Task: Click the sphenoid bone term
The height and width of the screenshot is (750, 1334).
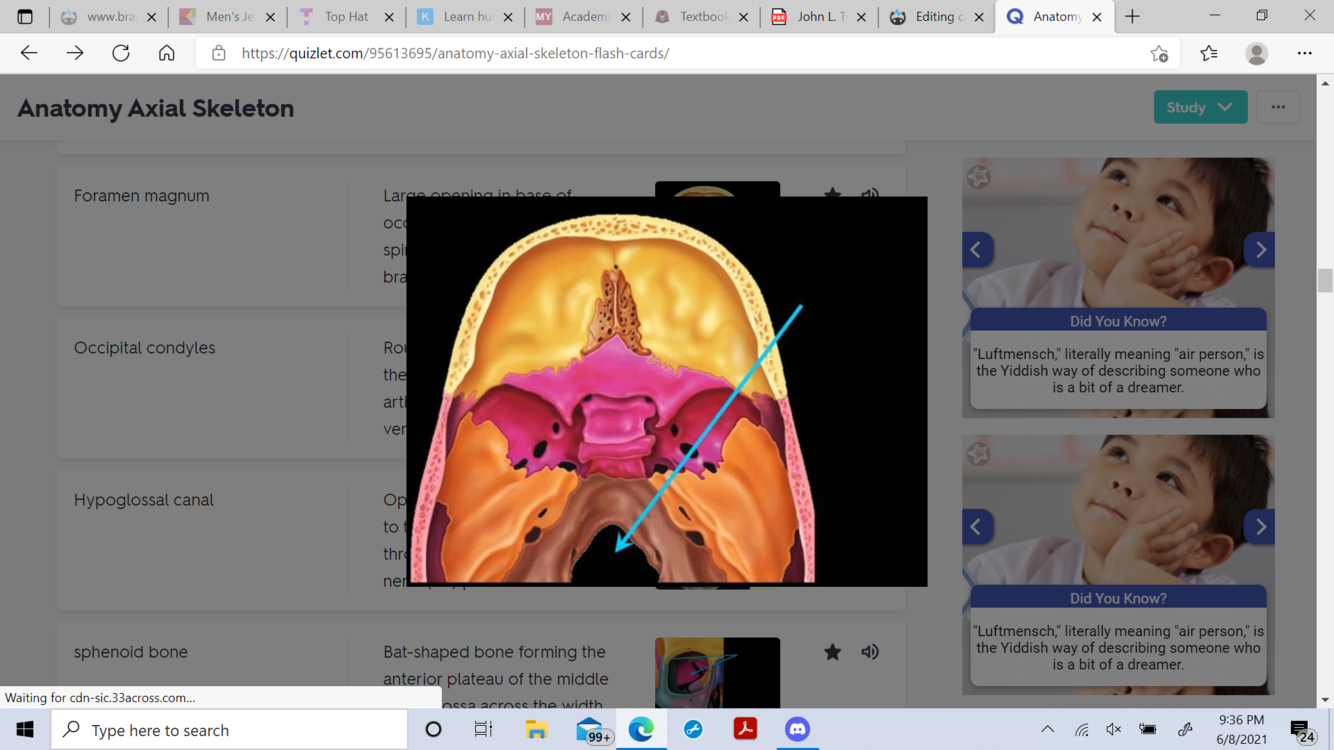Action: tap(130, 652)
